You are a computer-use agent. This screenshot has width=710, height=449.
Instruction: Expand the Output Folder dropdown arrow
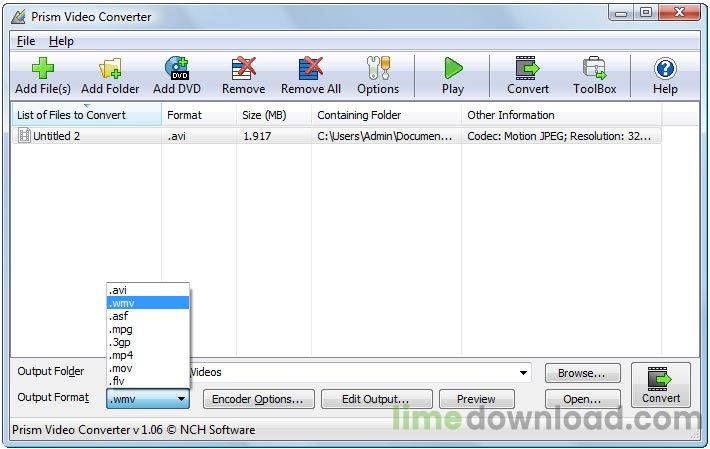click(x=523, y=373)
